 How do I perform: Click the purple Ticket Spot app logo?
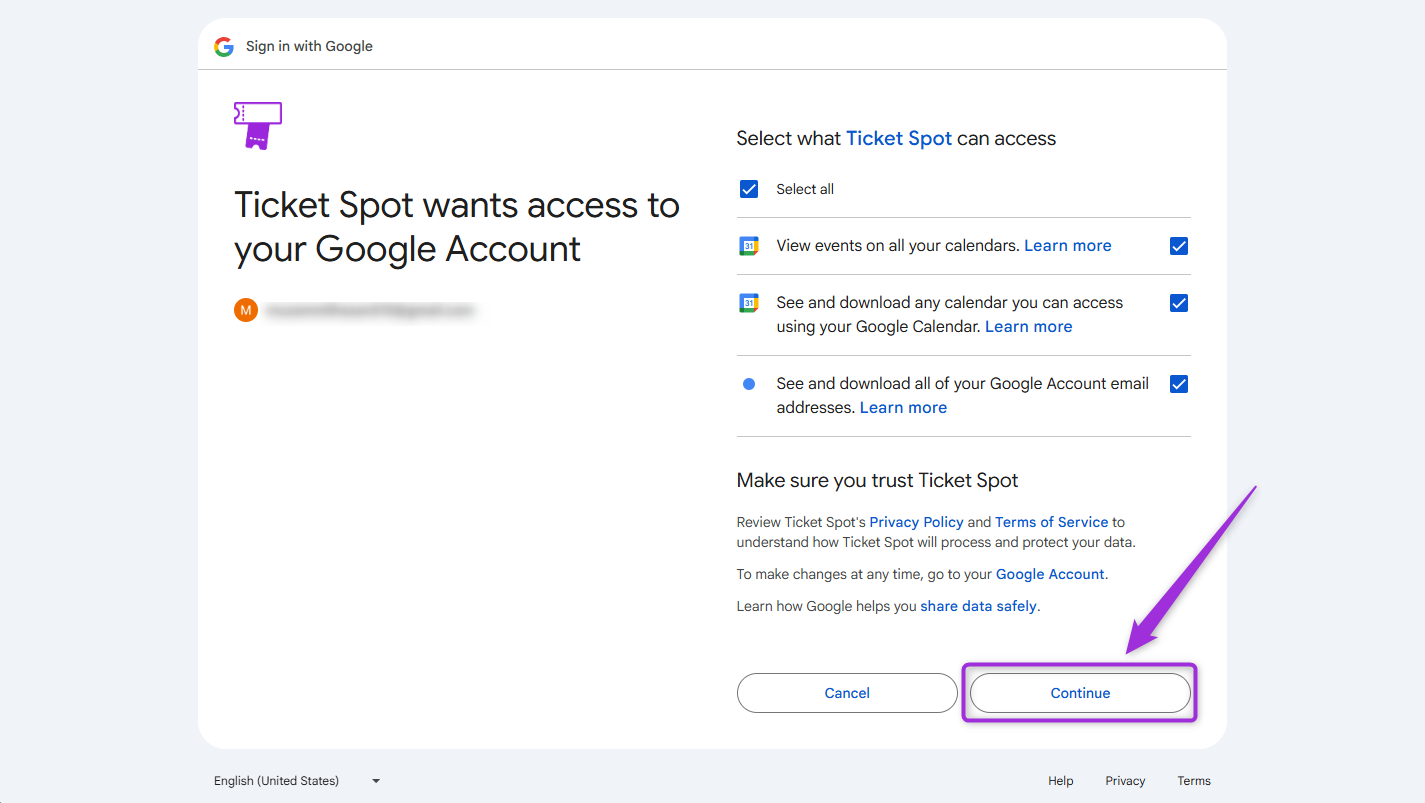pos(258,125)
